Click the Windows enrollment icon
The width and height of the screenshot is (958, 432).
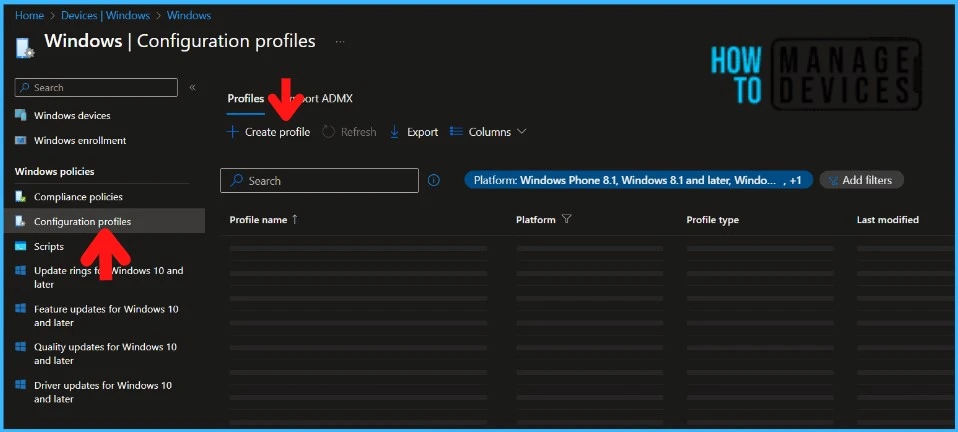[21, 141]
